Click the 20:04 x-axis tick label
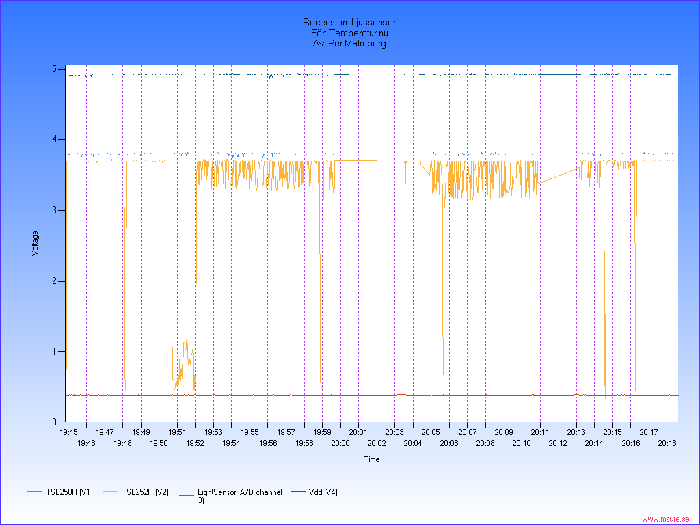The image size is (700, 525). pyautogui.click(x=412, y=441)
